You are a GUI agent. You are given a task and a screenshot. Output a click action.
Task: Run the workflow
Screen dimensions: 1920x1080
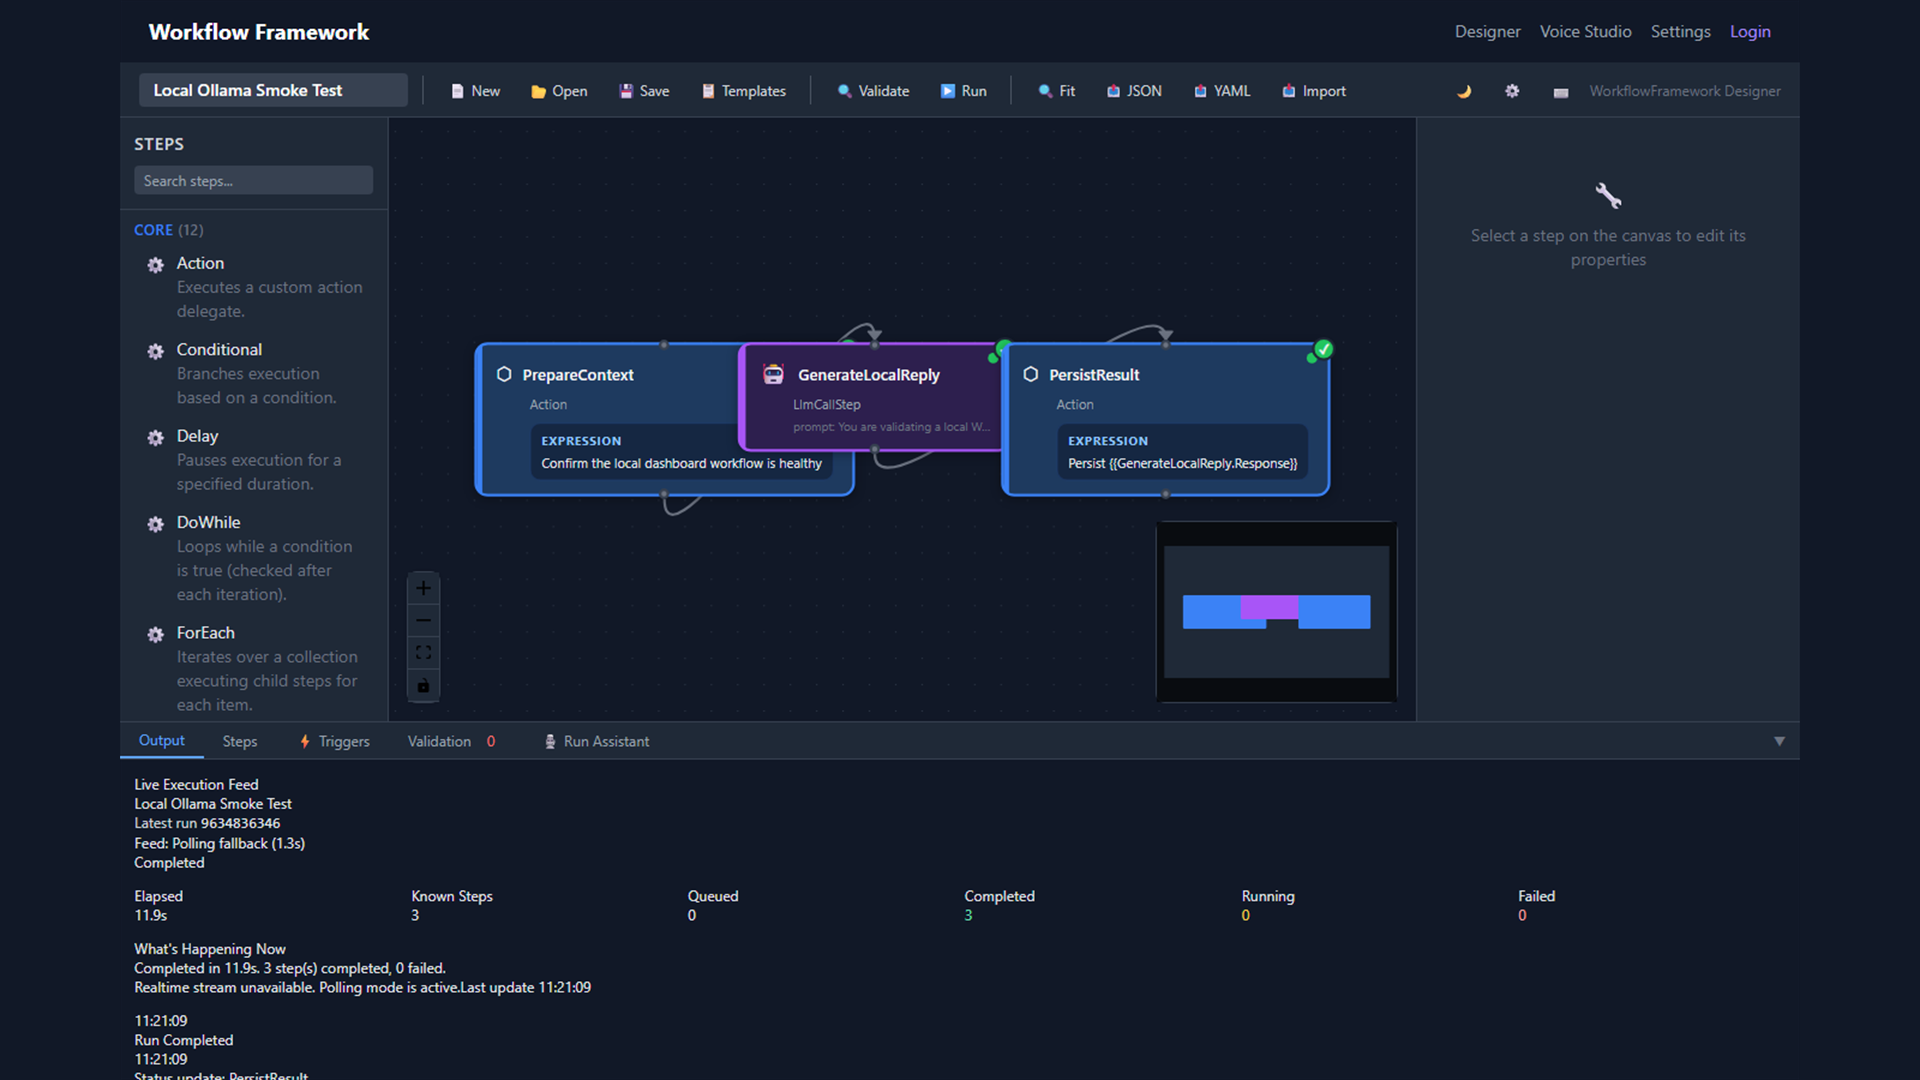tap(963, 91)
